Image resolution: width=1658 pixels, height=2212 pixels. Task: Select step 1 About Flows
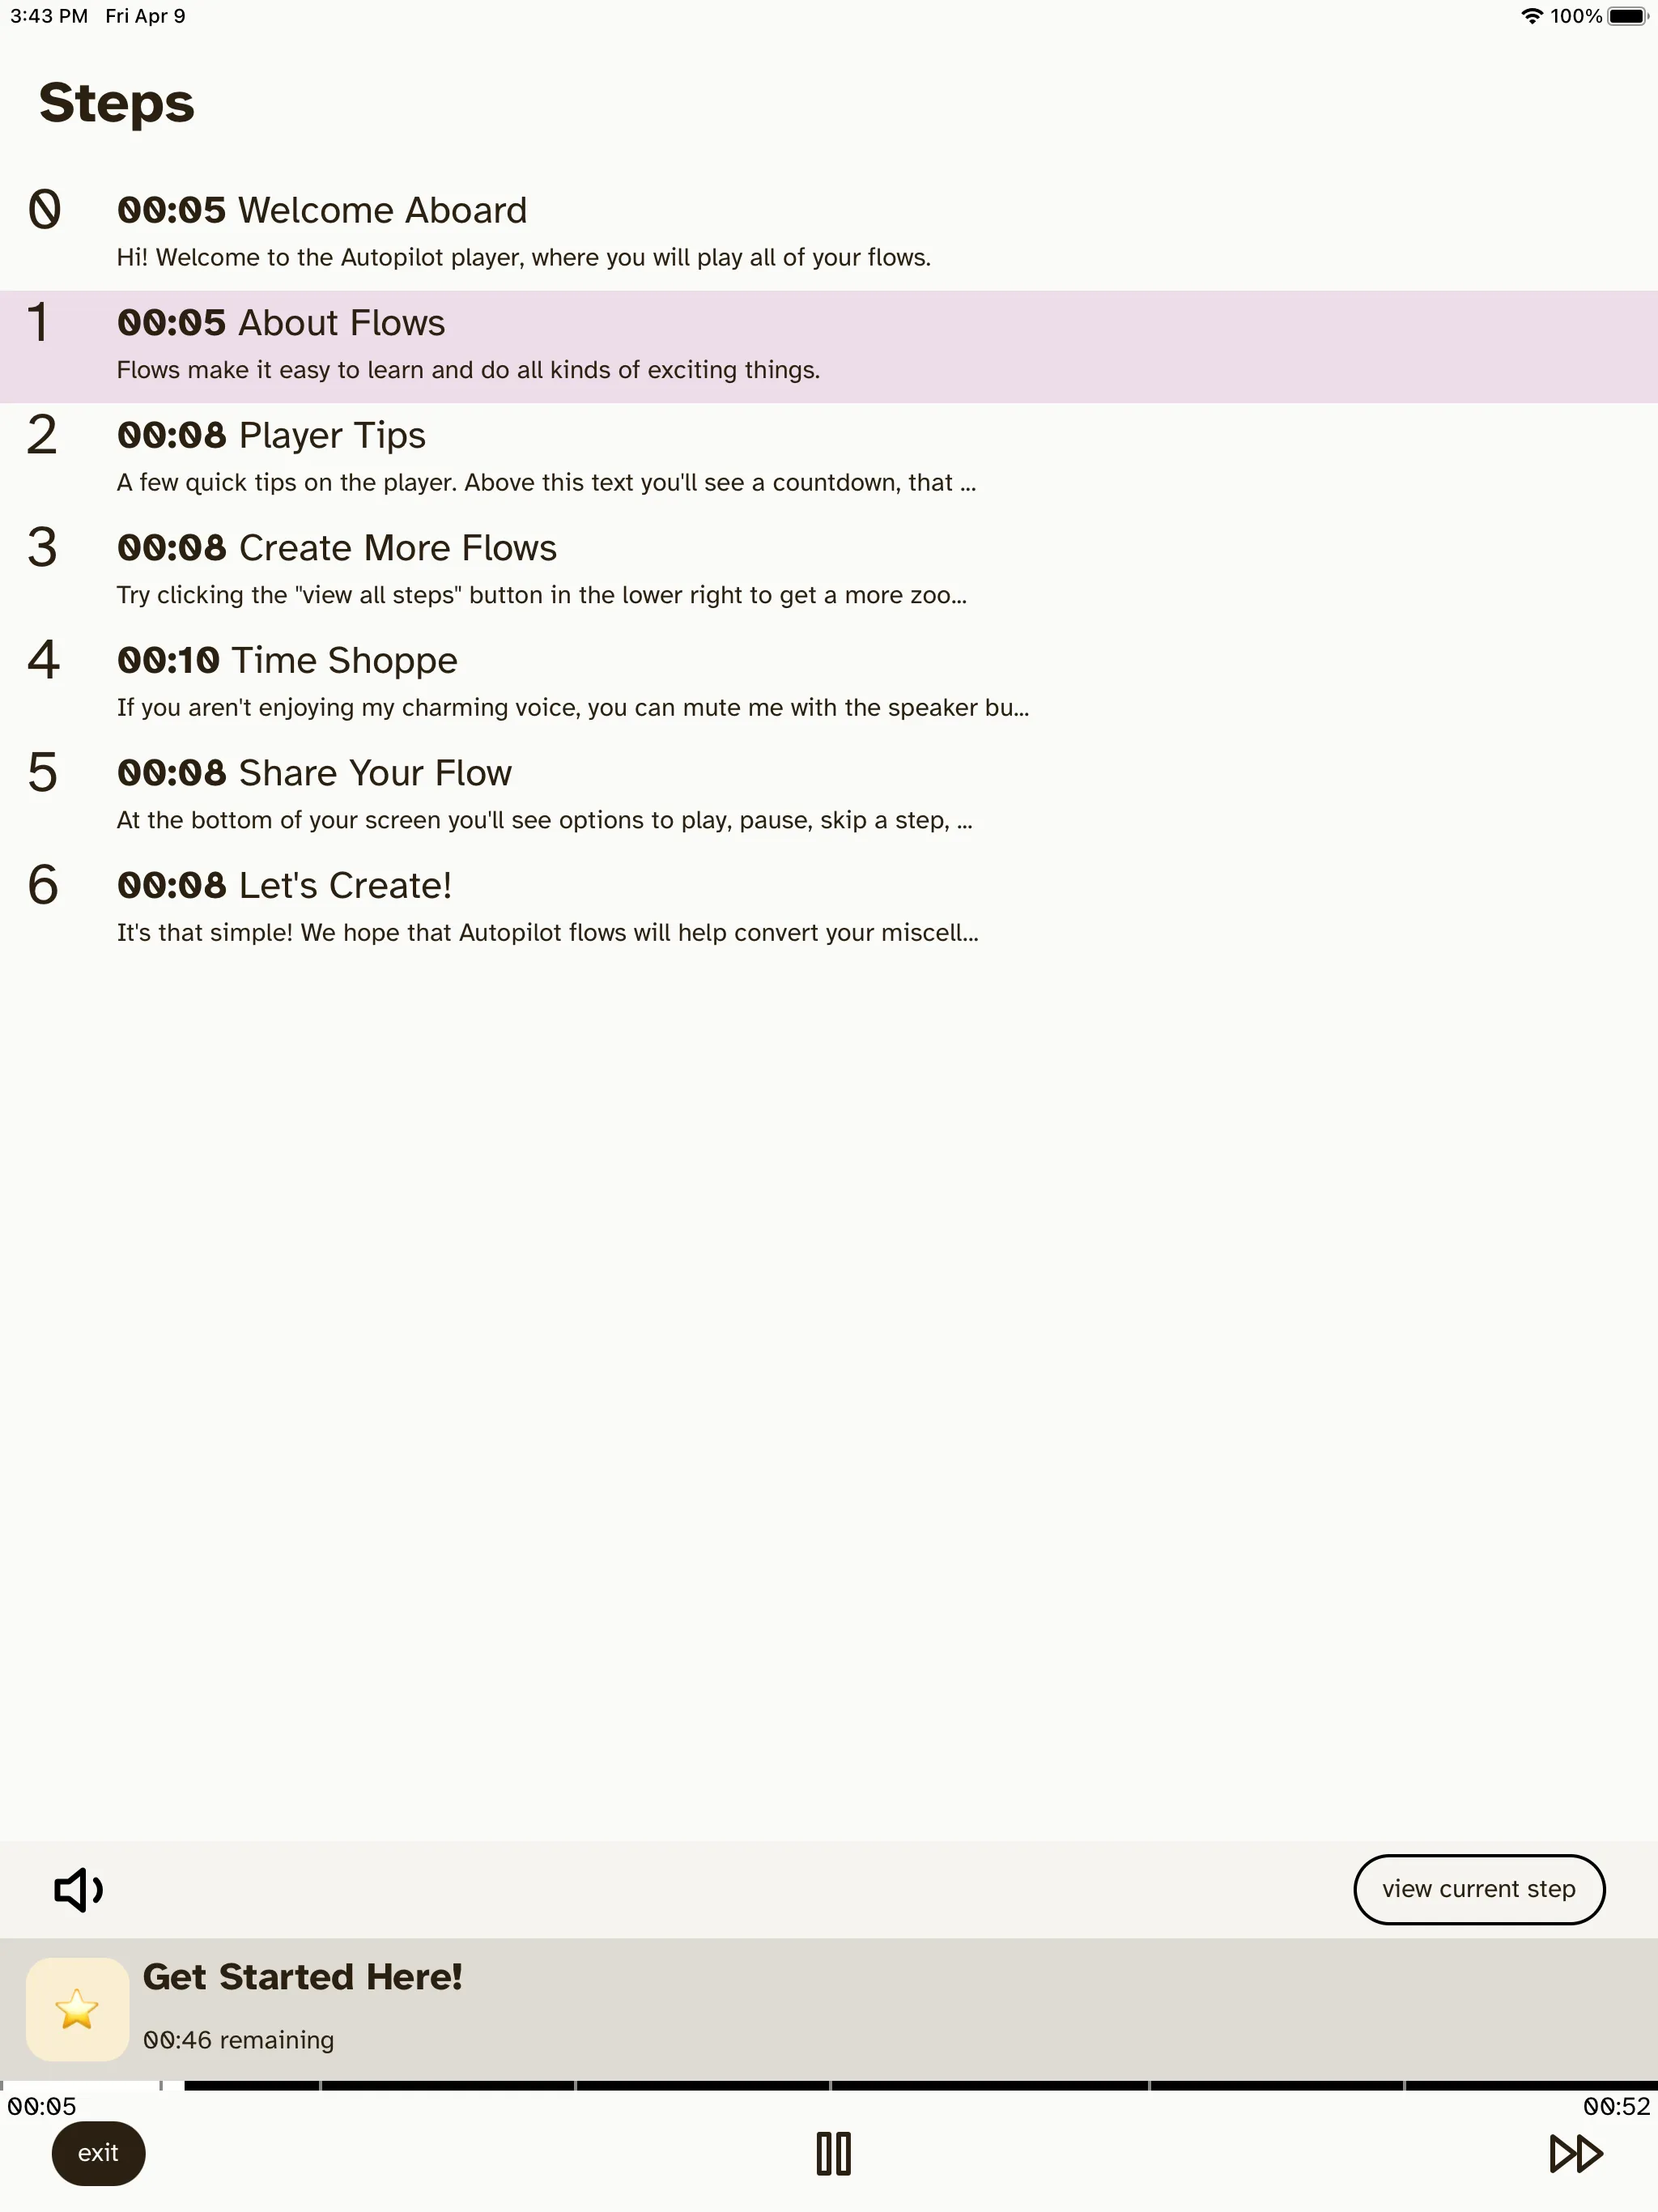[x=829, y=345]
